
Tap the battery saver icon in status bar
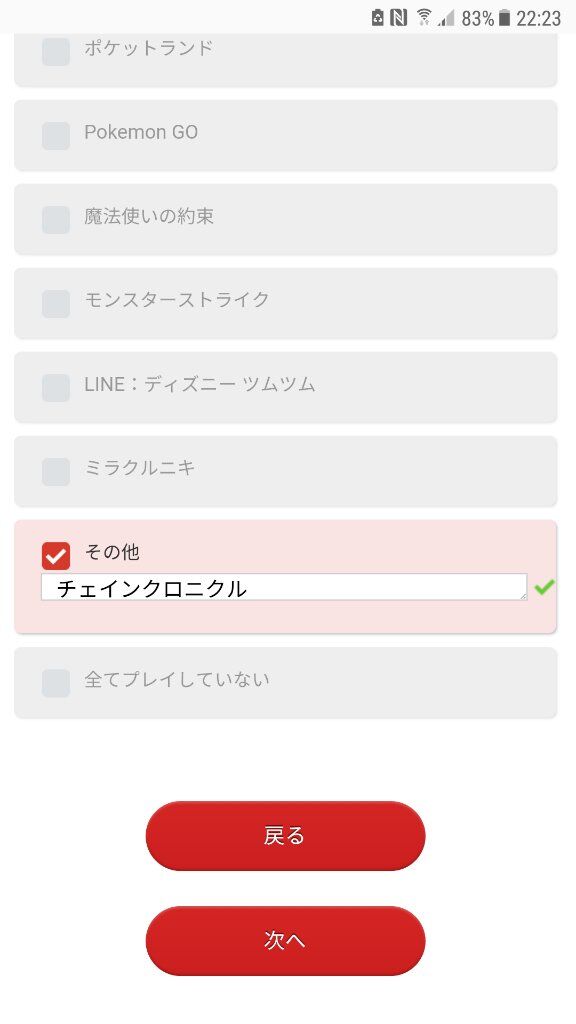[x=377, y=18]
